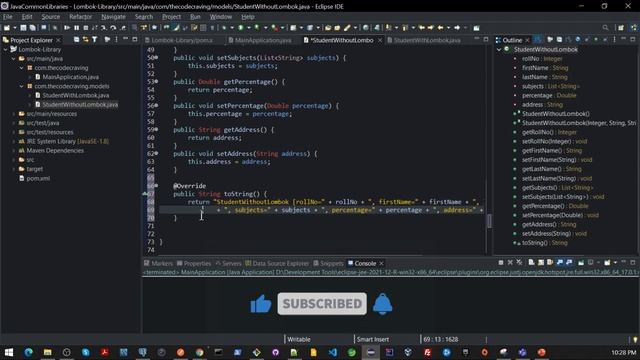Toggle Word Wrap in Console toolbar
The height and width of the screenshot is (360, 640).
point(550,262)
